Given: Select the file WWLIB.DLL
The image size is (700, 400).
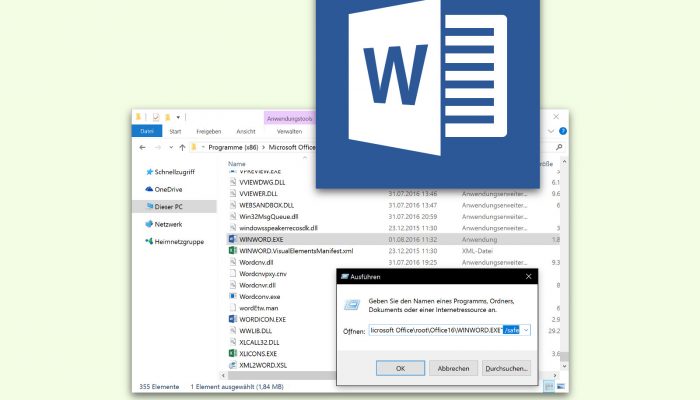Looking at the screenshot, I should tap(255, 331).
